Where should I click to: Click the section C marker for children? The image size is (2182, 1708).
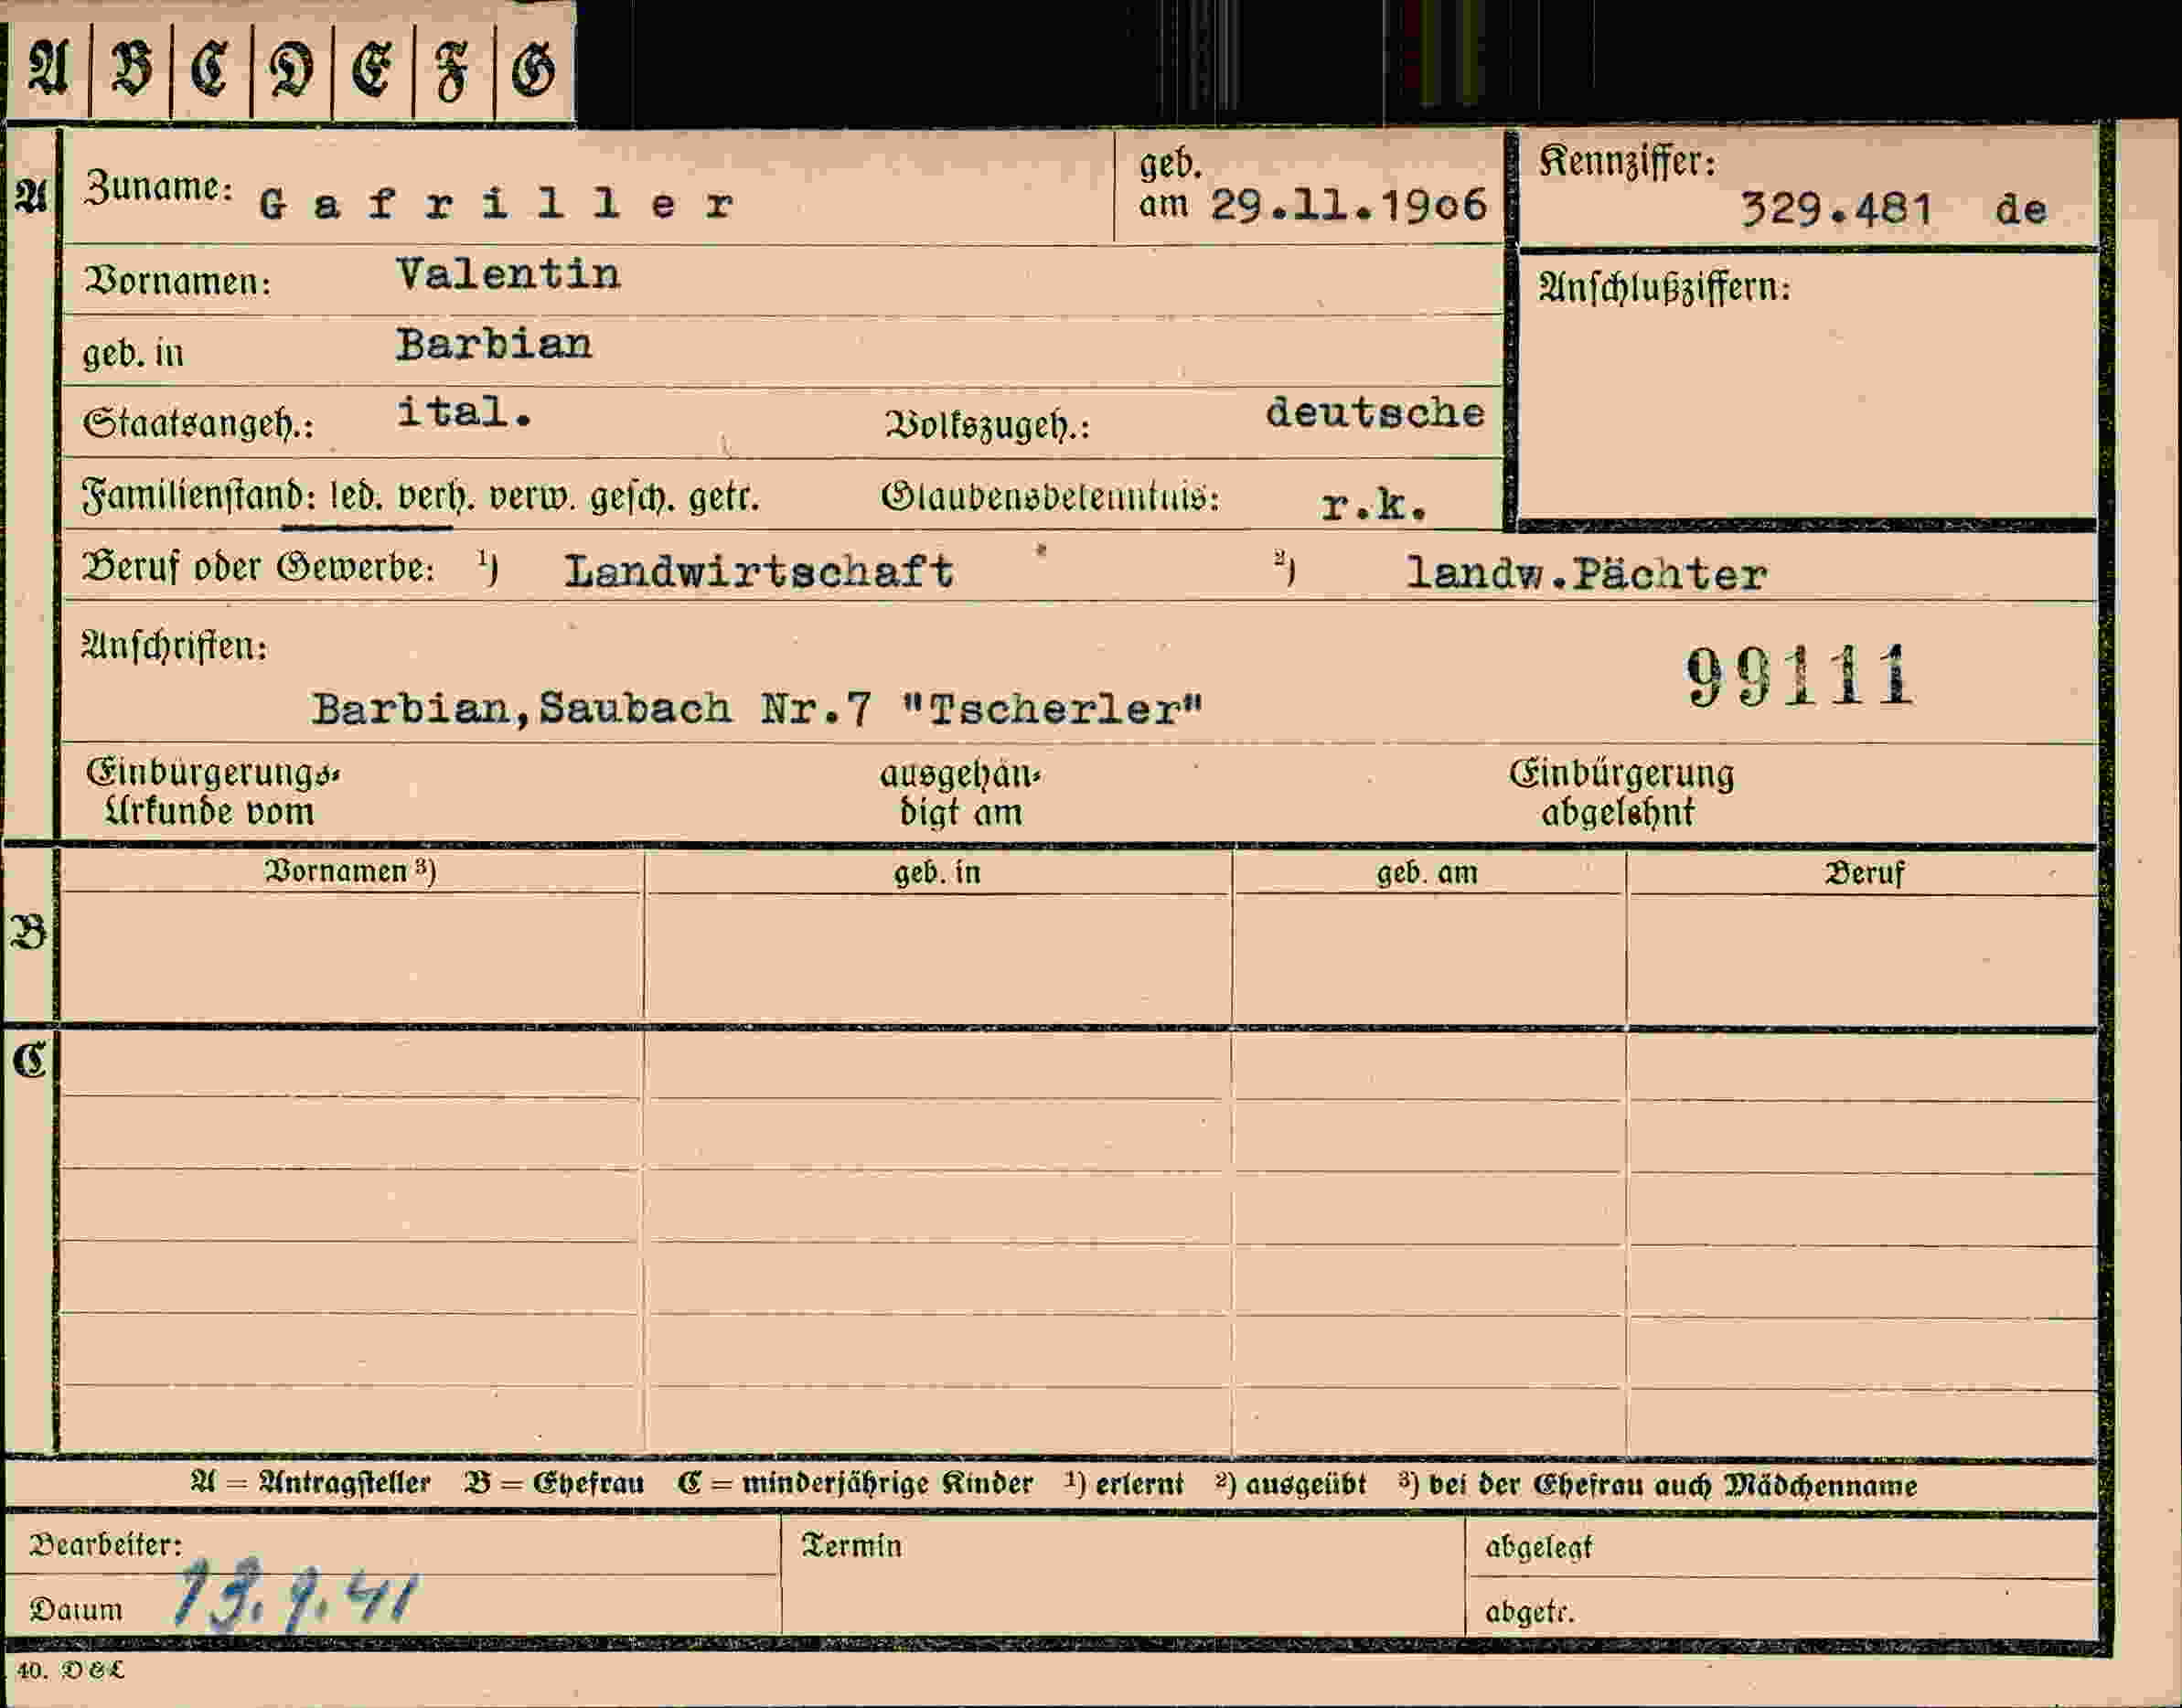[x=29, y=1061]
